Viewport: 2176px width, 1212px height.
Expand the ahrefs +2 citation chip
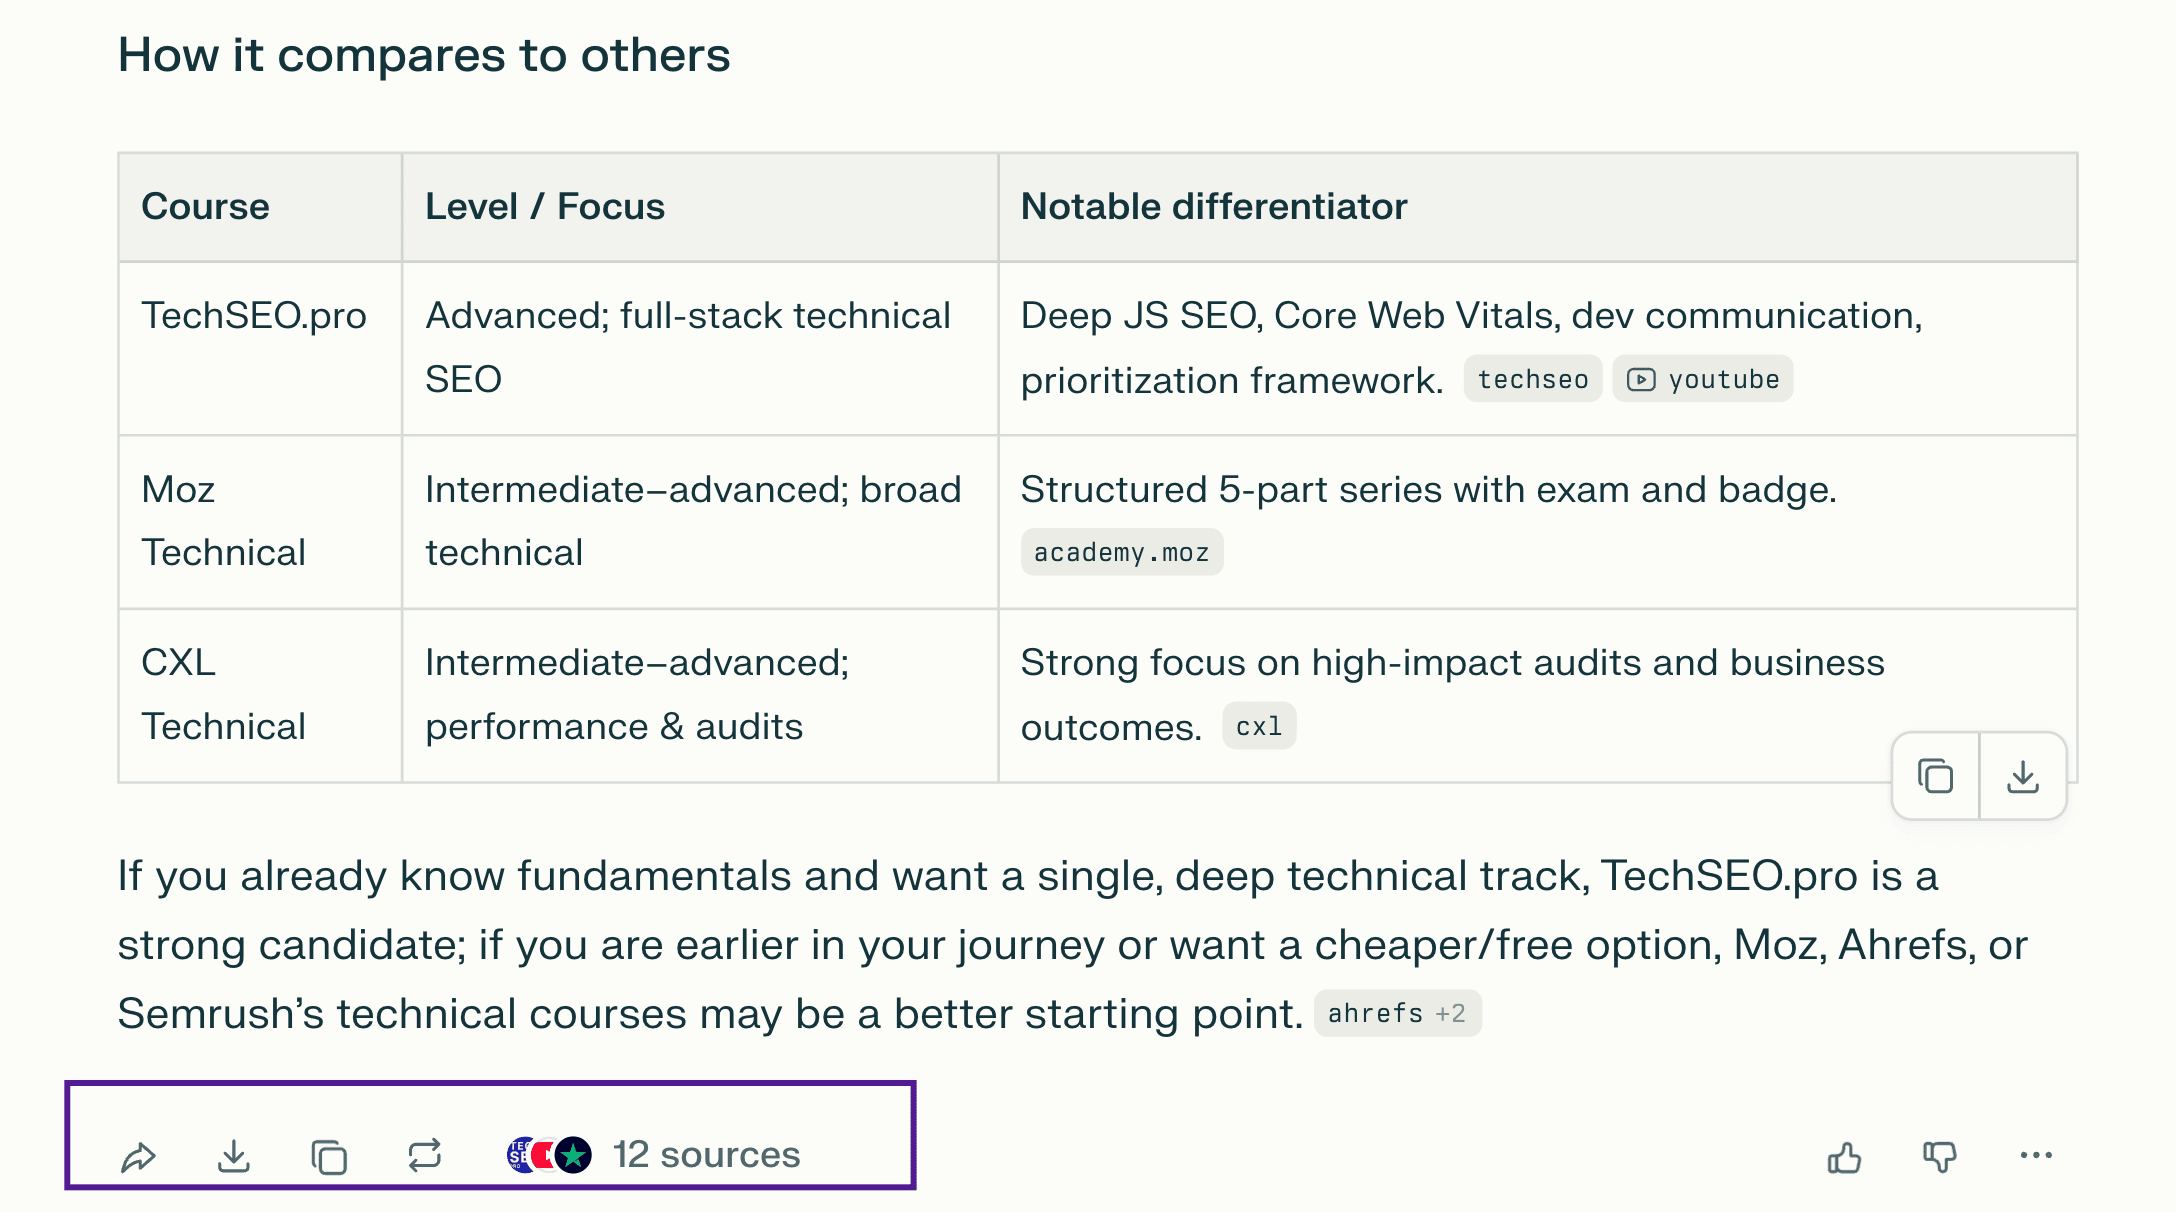pos(1397,1014)
